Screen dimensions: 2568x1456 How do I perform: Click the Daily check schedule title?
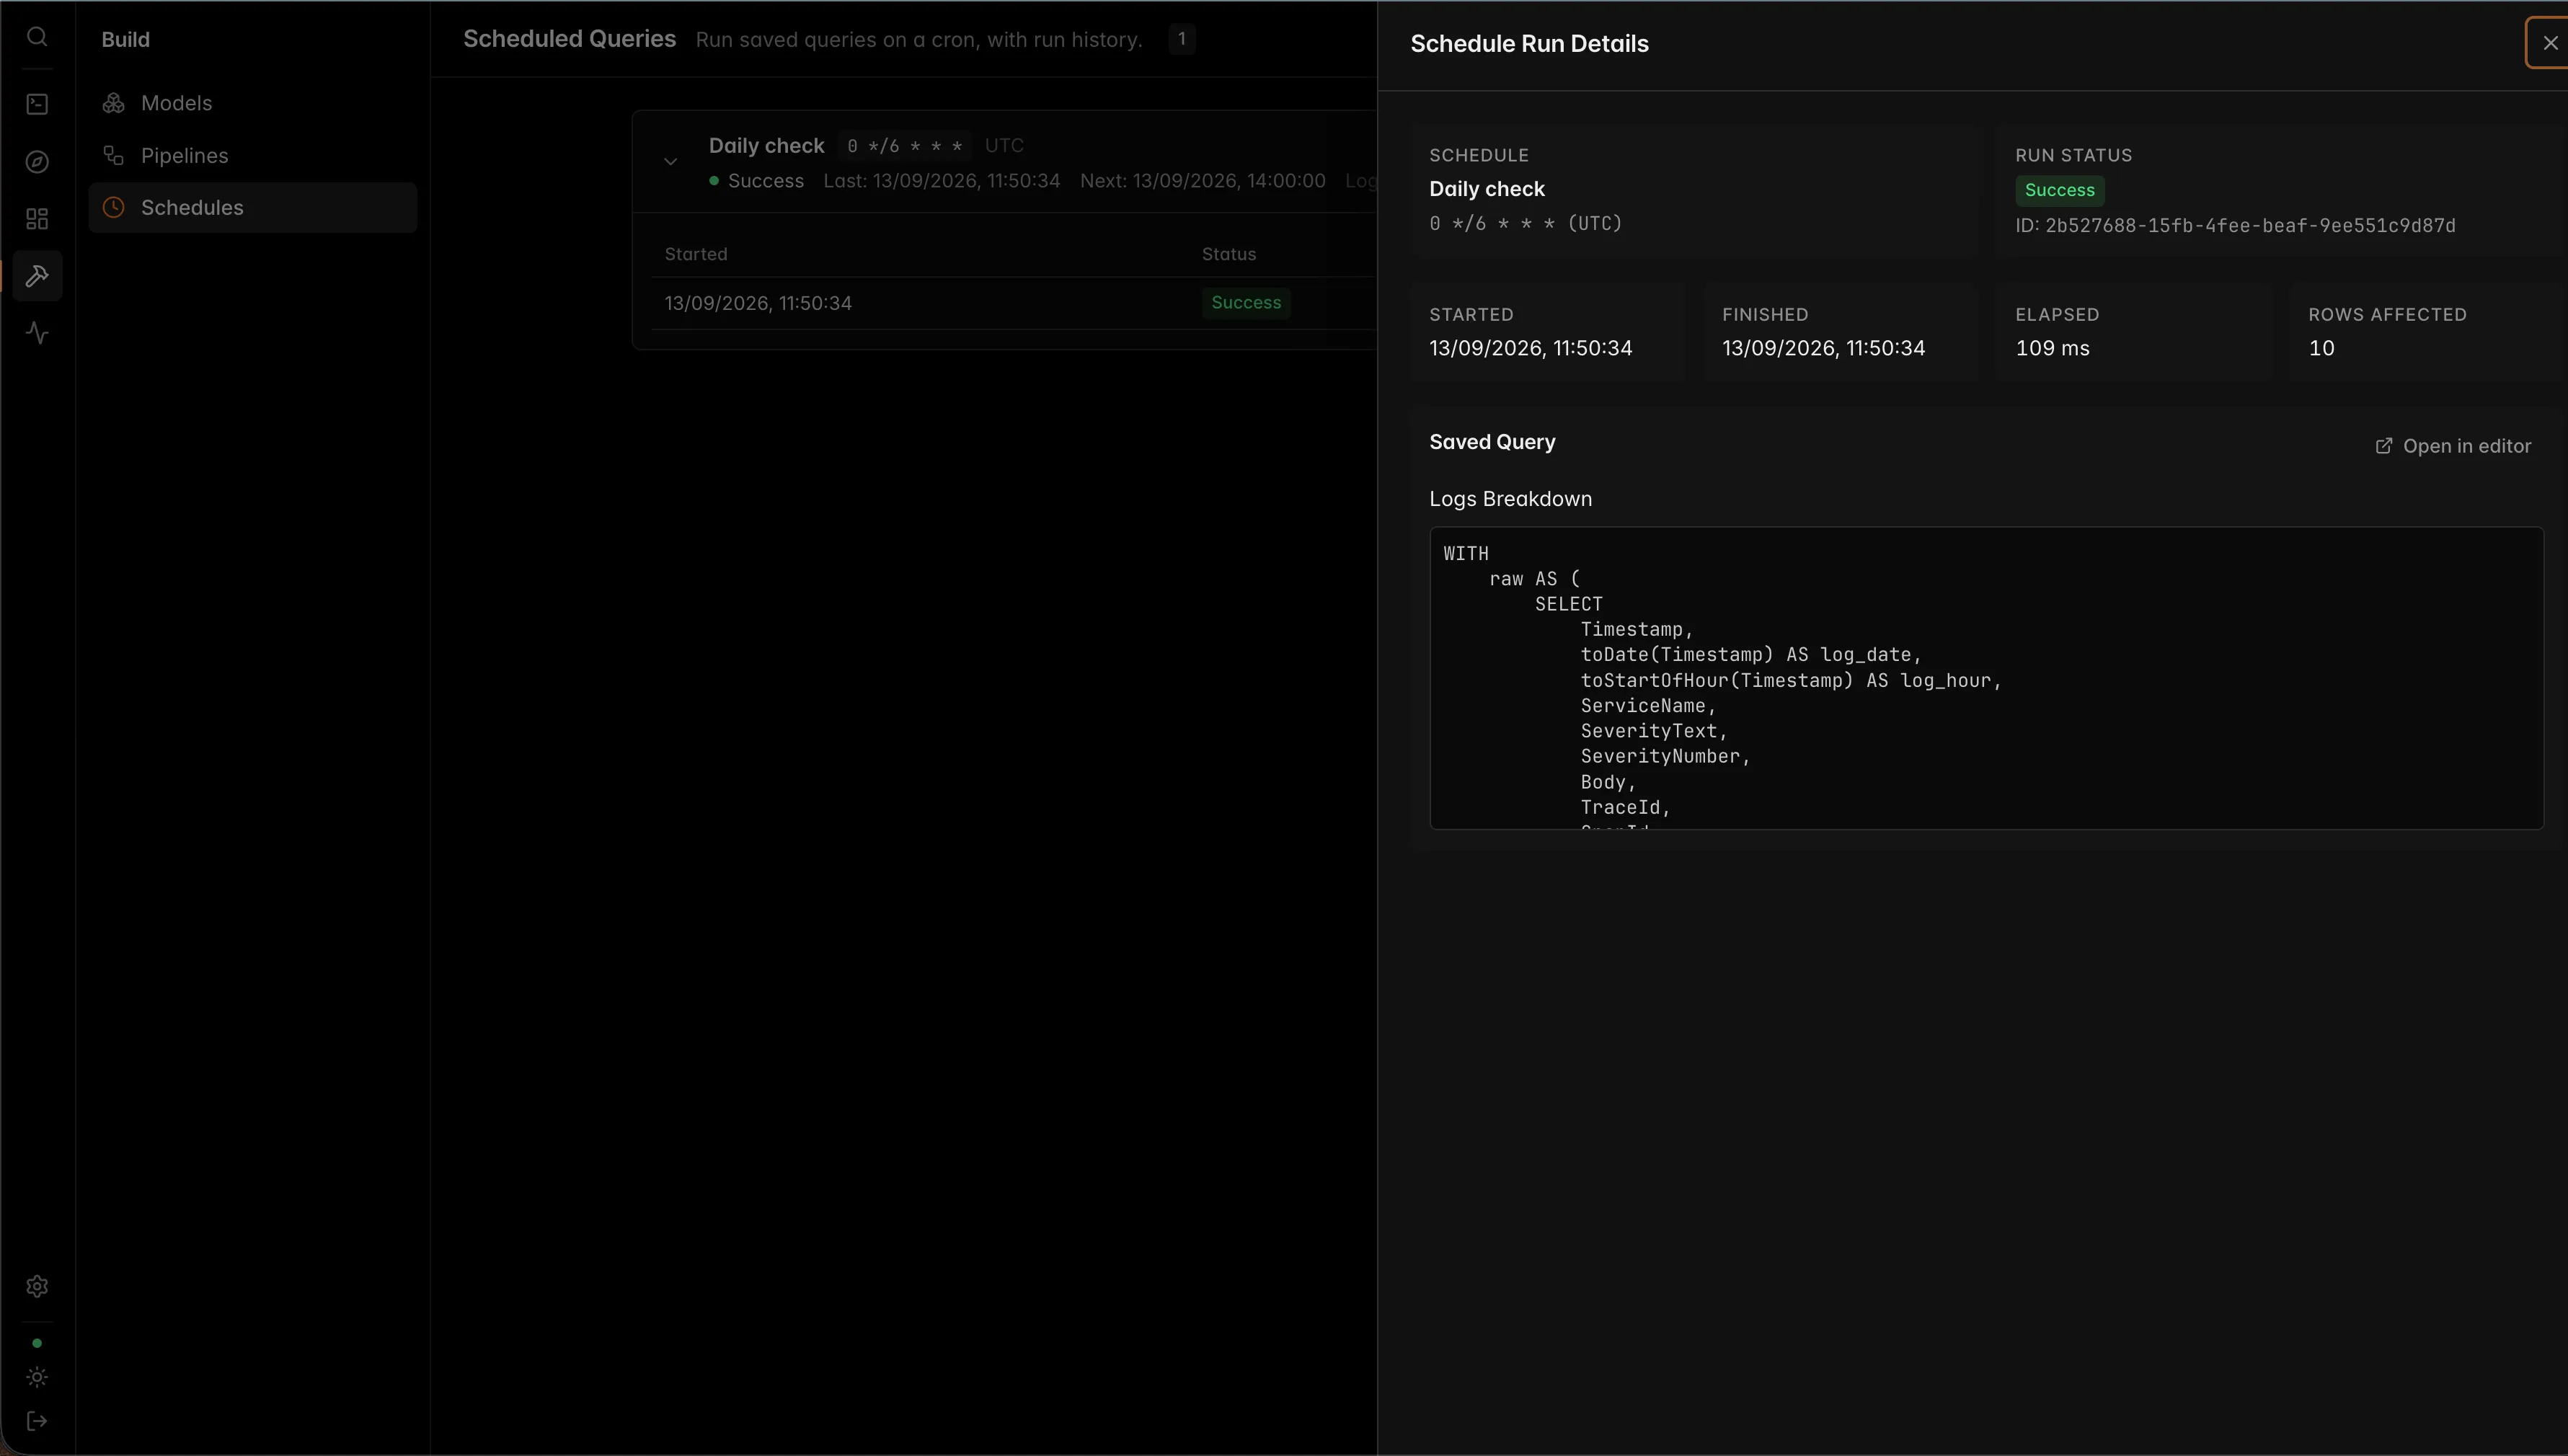(766, 145)
